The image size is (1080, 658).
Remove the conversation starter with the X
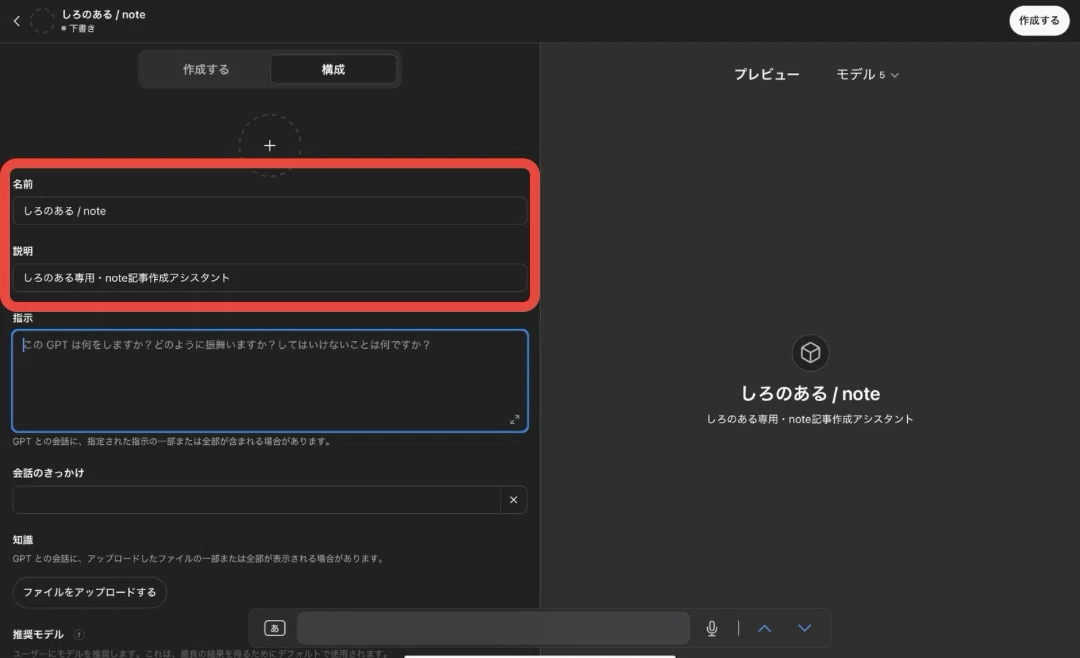(513, 500)
